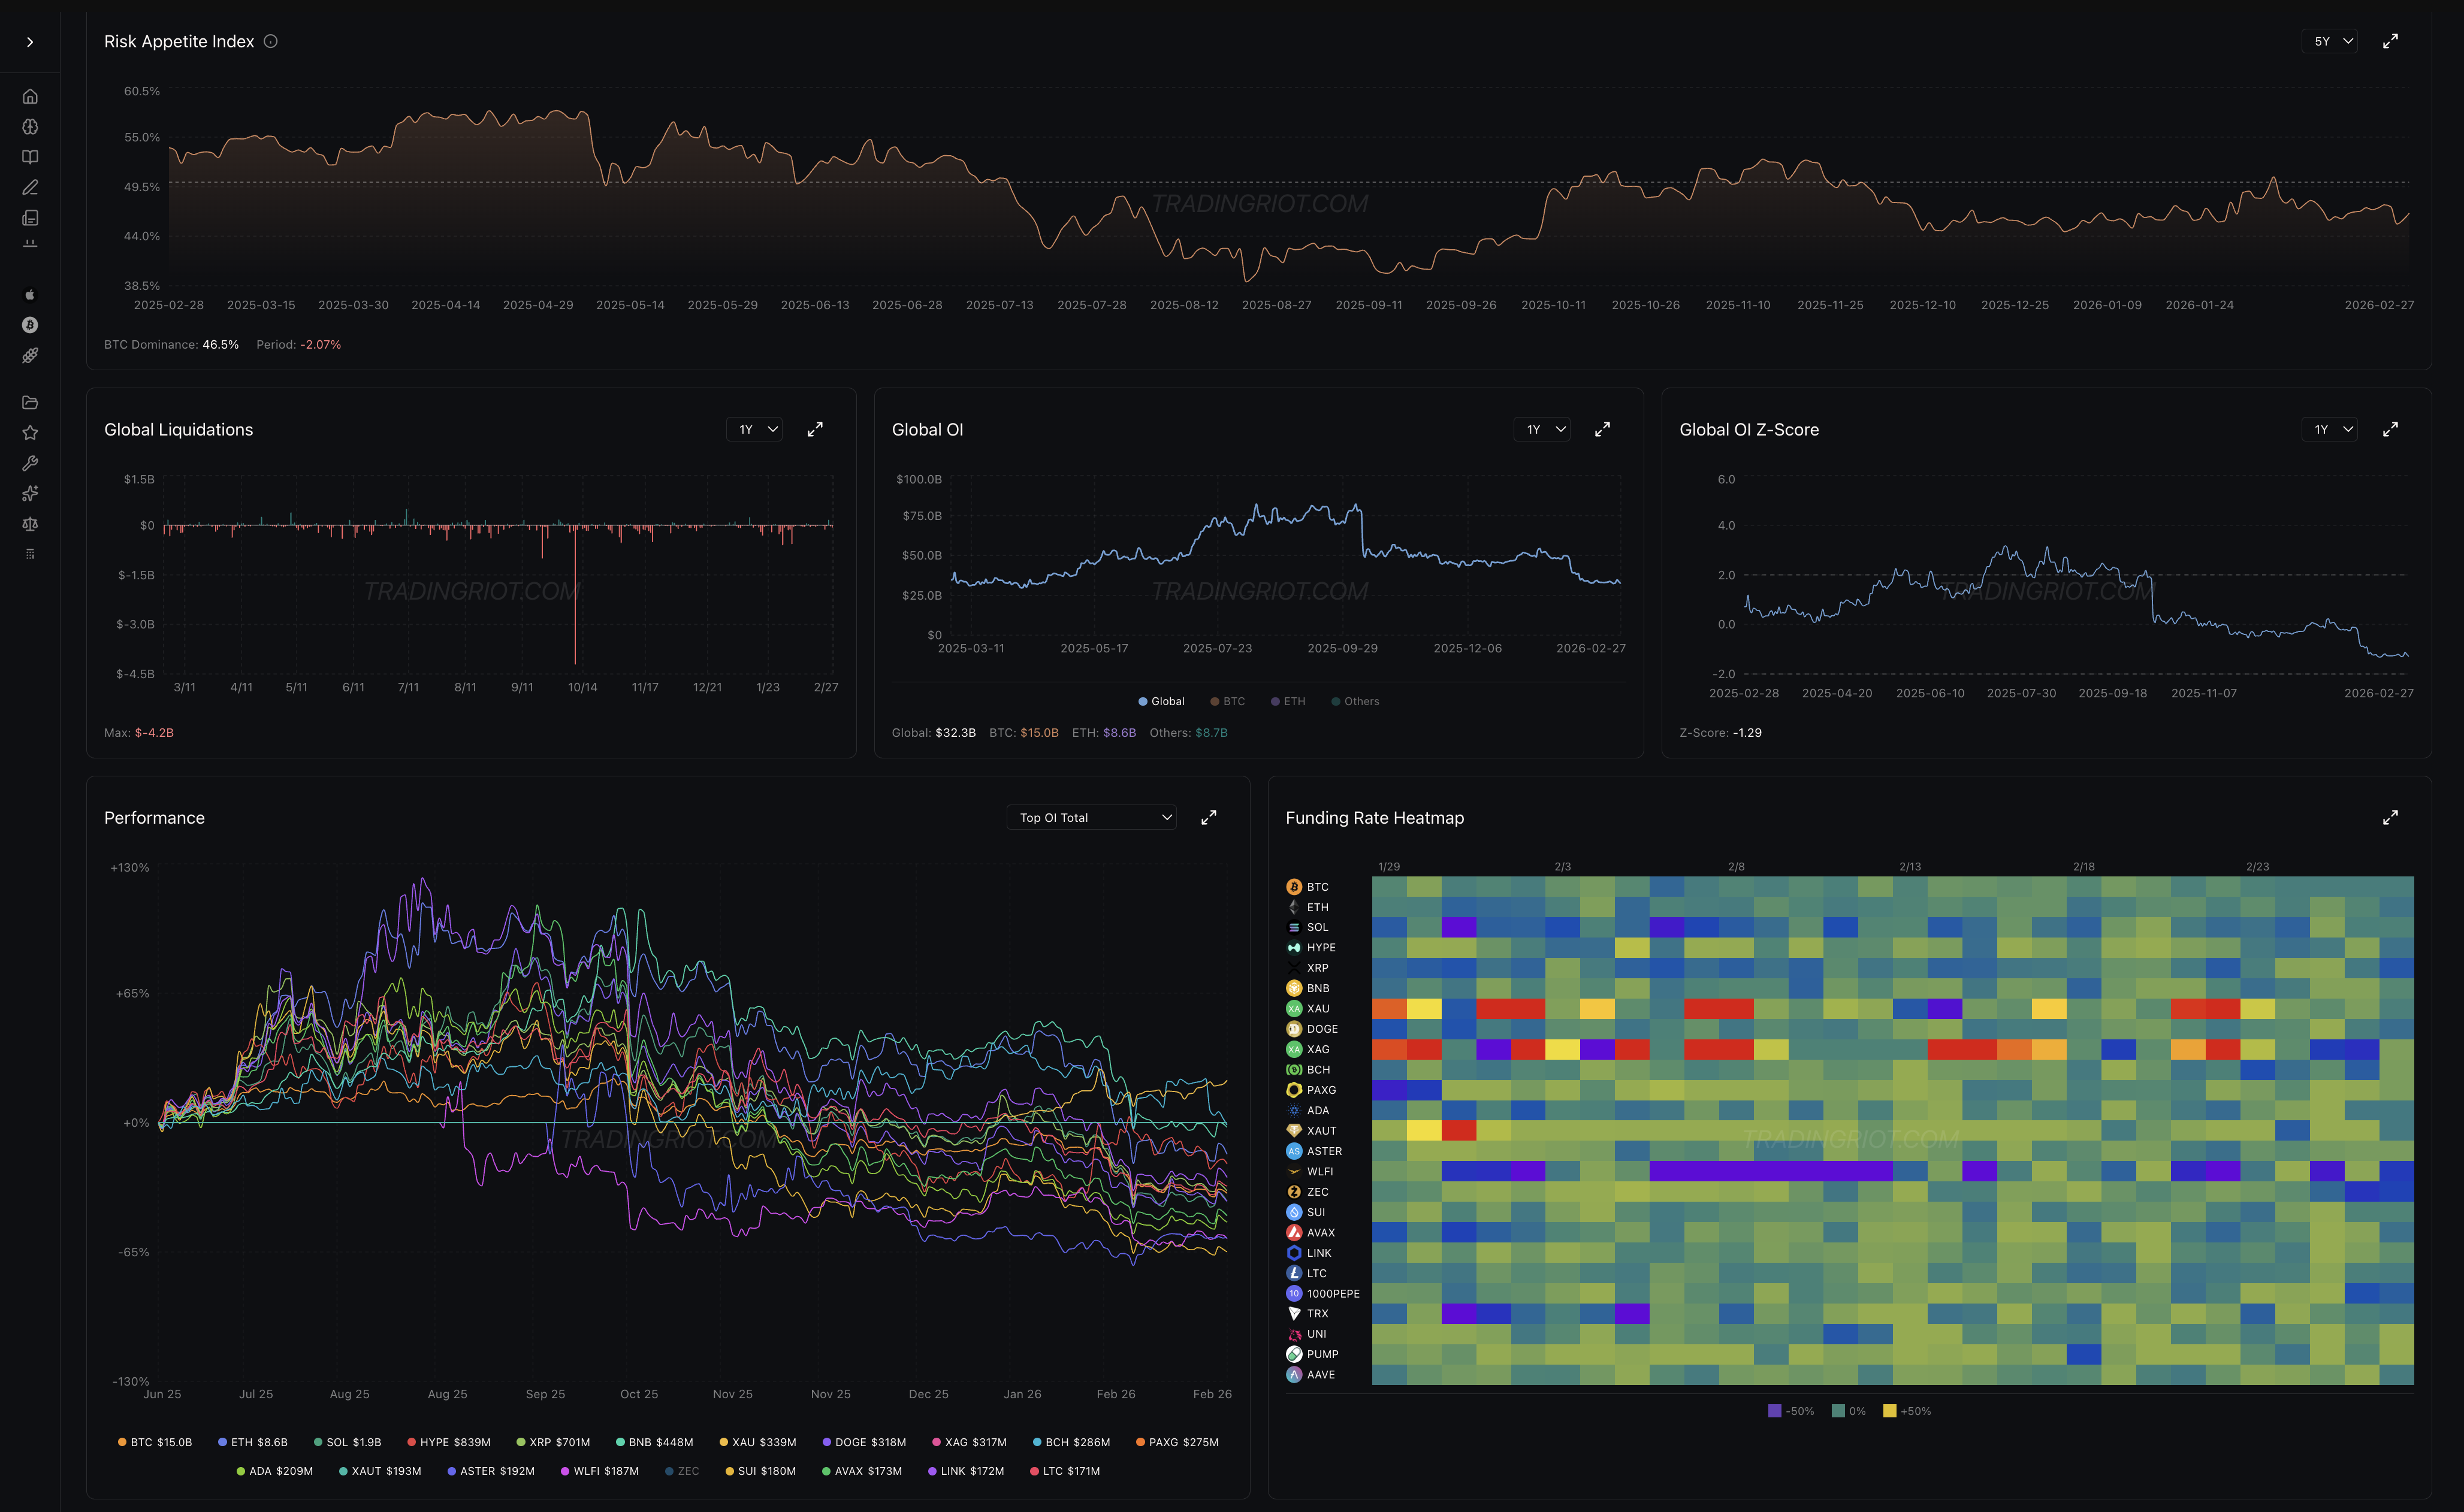Open the book/docs icon in the sidebar
The width and height of the screenshot is (2464, 1512).
tap(30, 157)
